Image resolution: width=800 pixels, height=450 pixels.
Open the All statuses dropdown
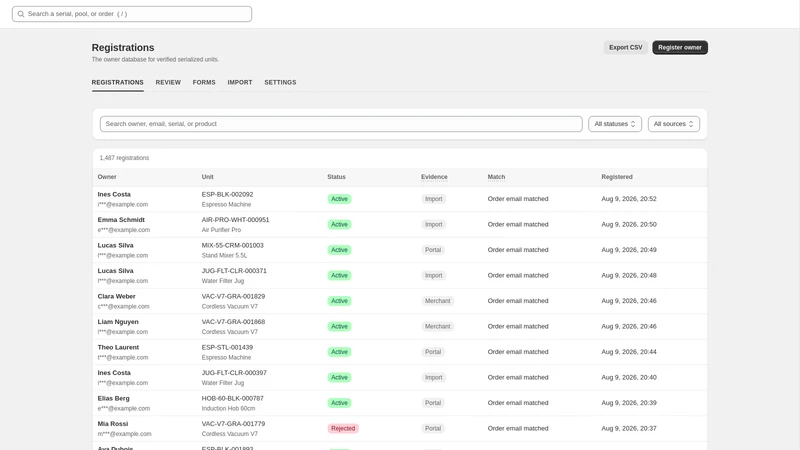click(615, 124)
